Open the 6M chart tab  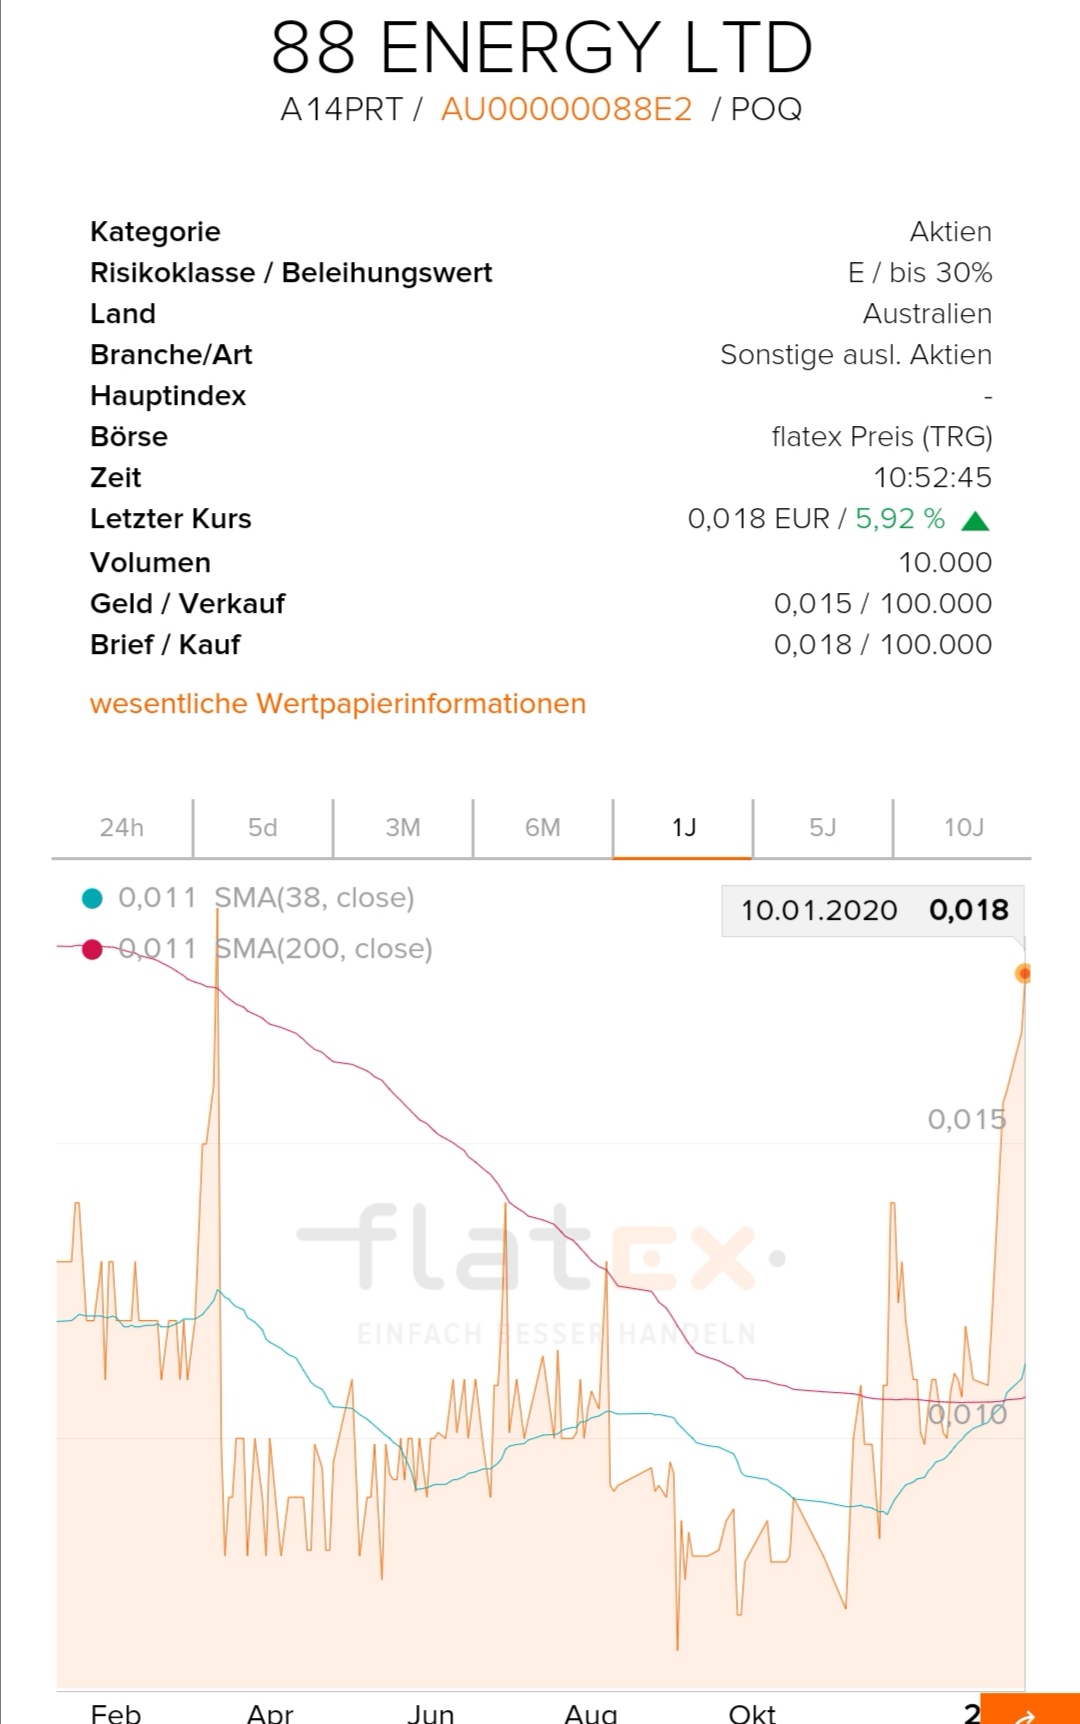click(542, 828)
